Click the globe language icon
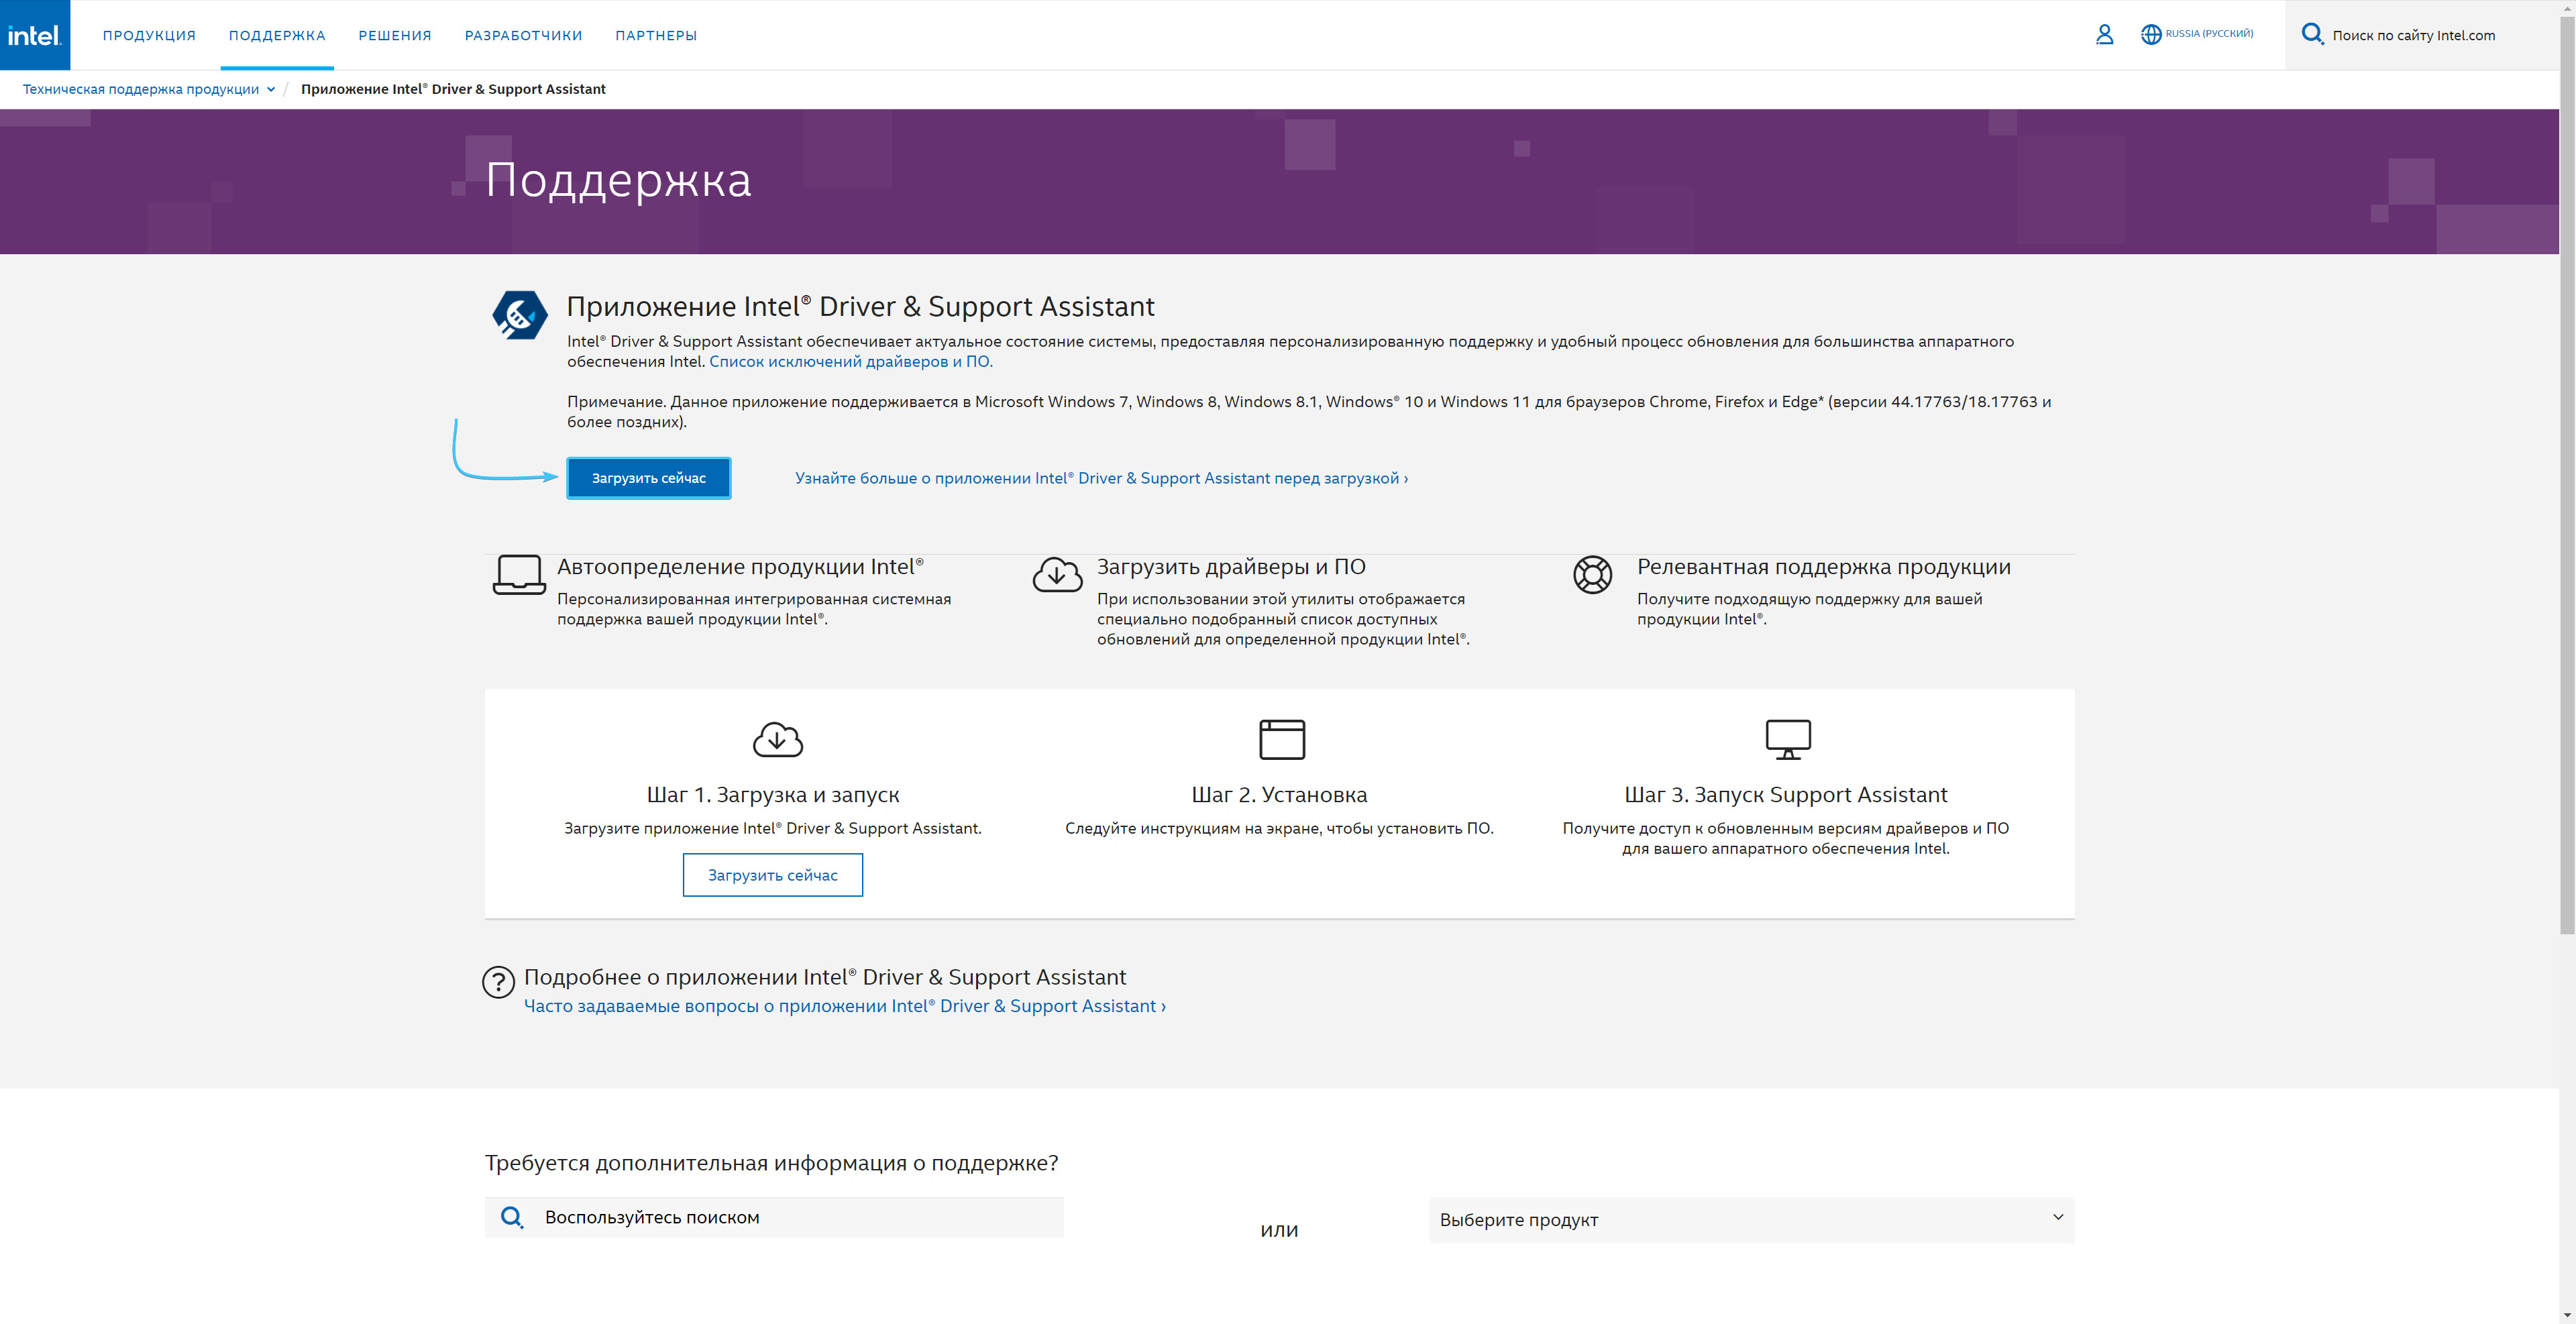Image resolution: width=2576 pixels, height=1324 pixels. pyautogui.click(x=2150, y=35)
